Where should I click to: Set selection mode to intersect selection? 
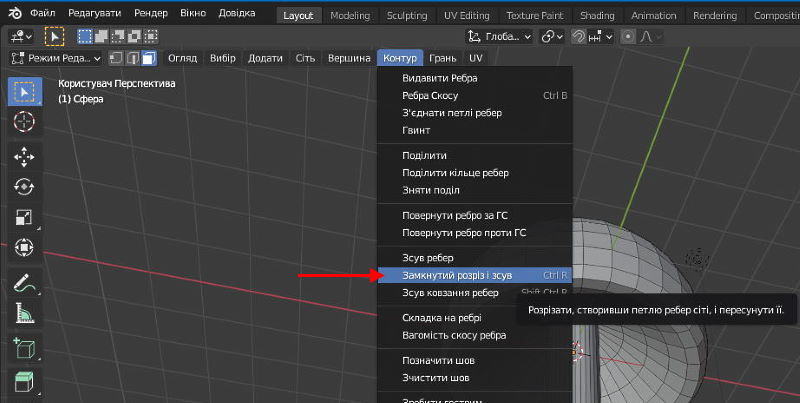(151, 36)
